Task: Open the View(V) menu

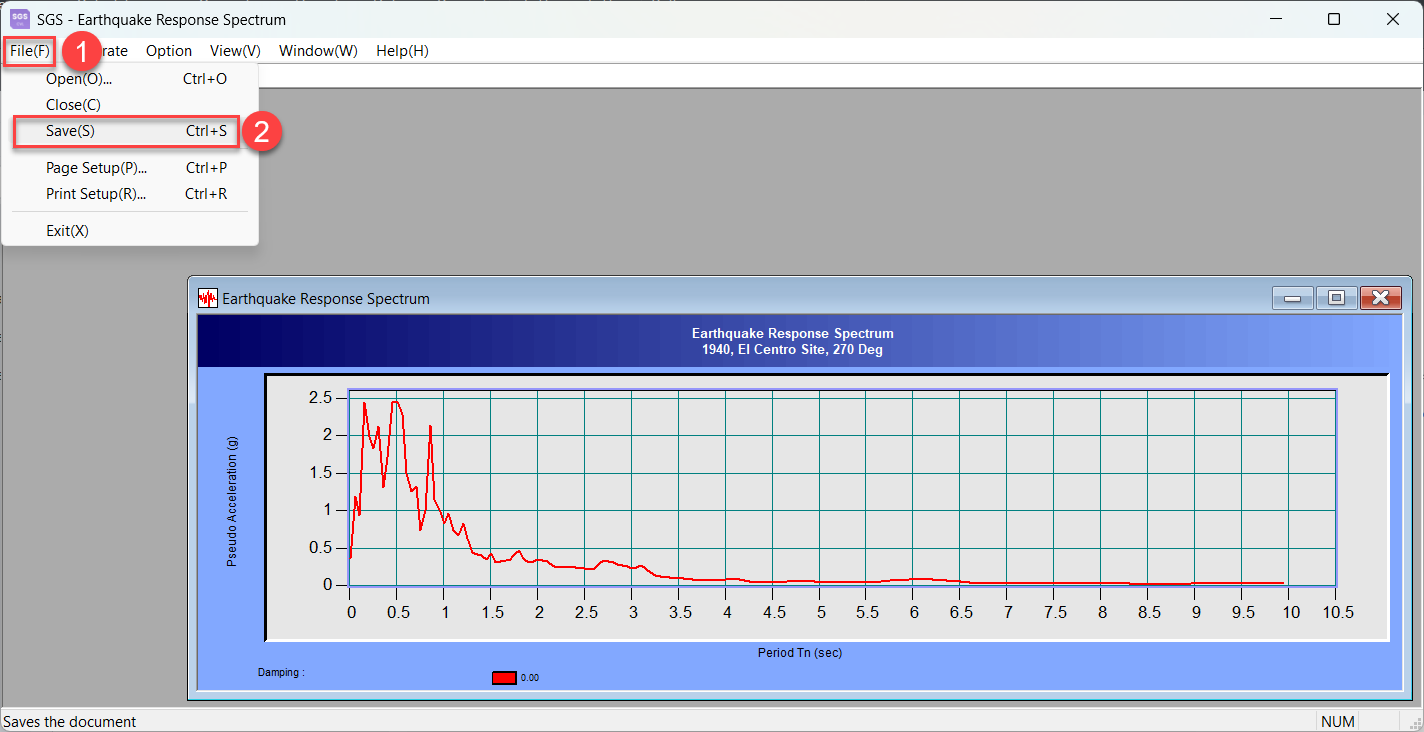Action: (x=235, y=50)
